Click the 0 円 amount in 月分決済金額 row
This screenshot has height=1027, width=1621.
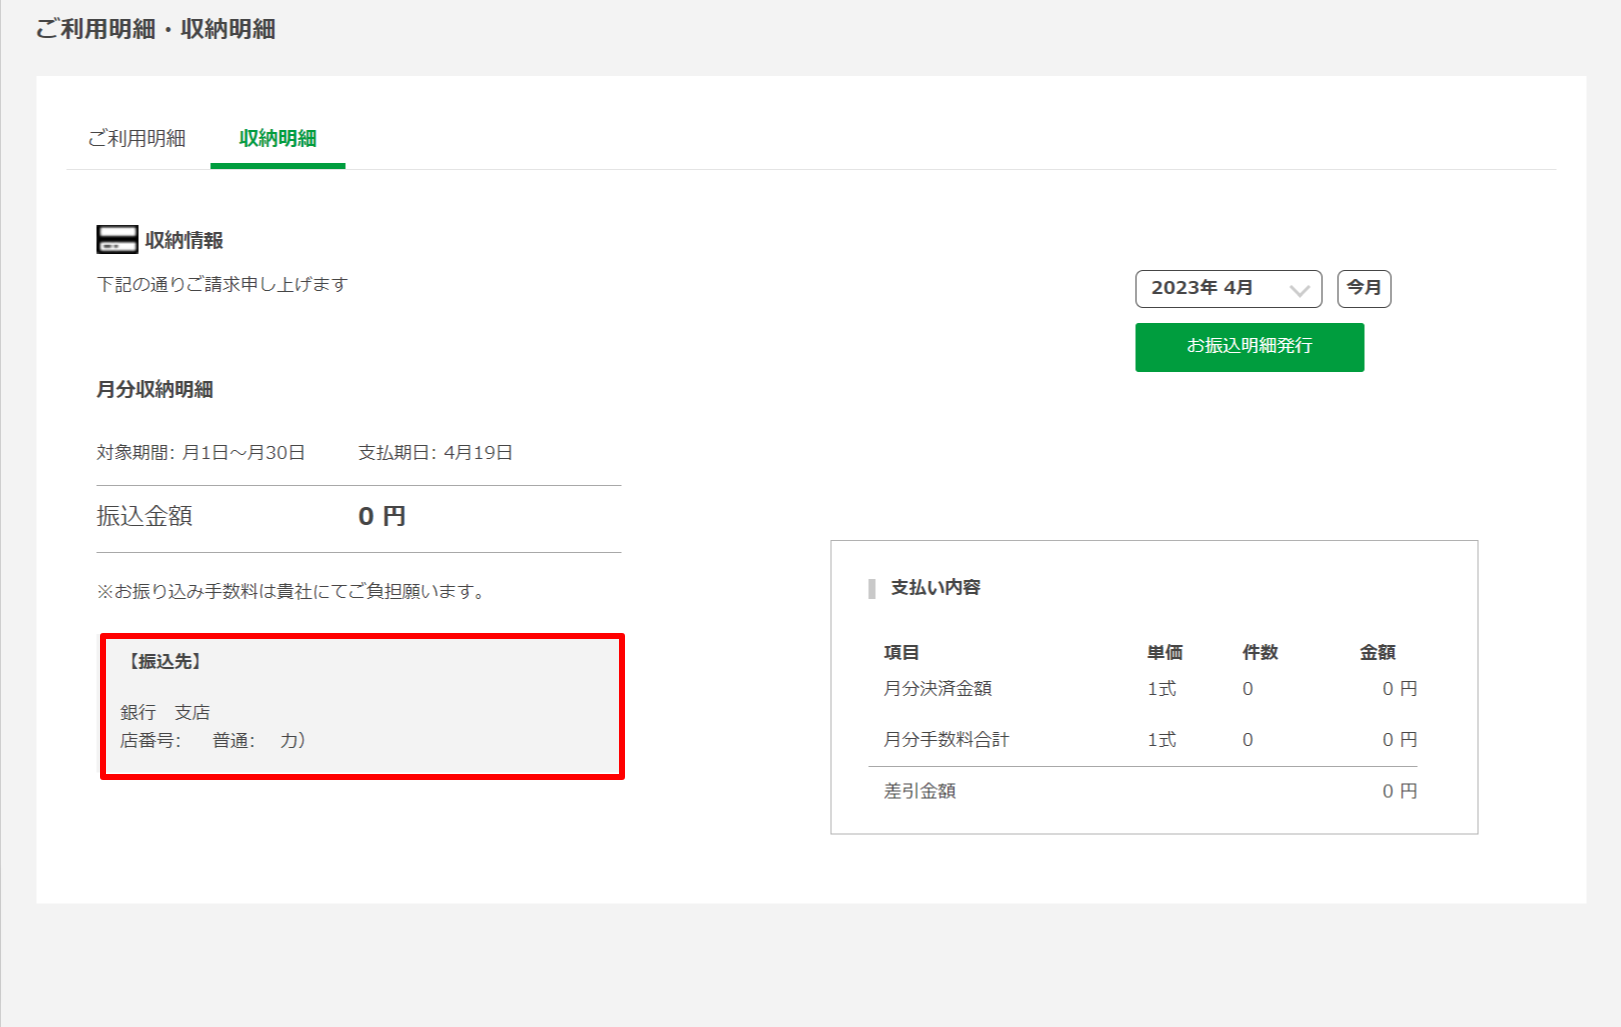tap(1400, 689)
